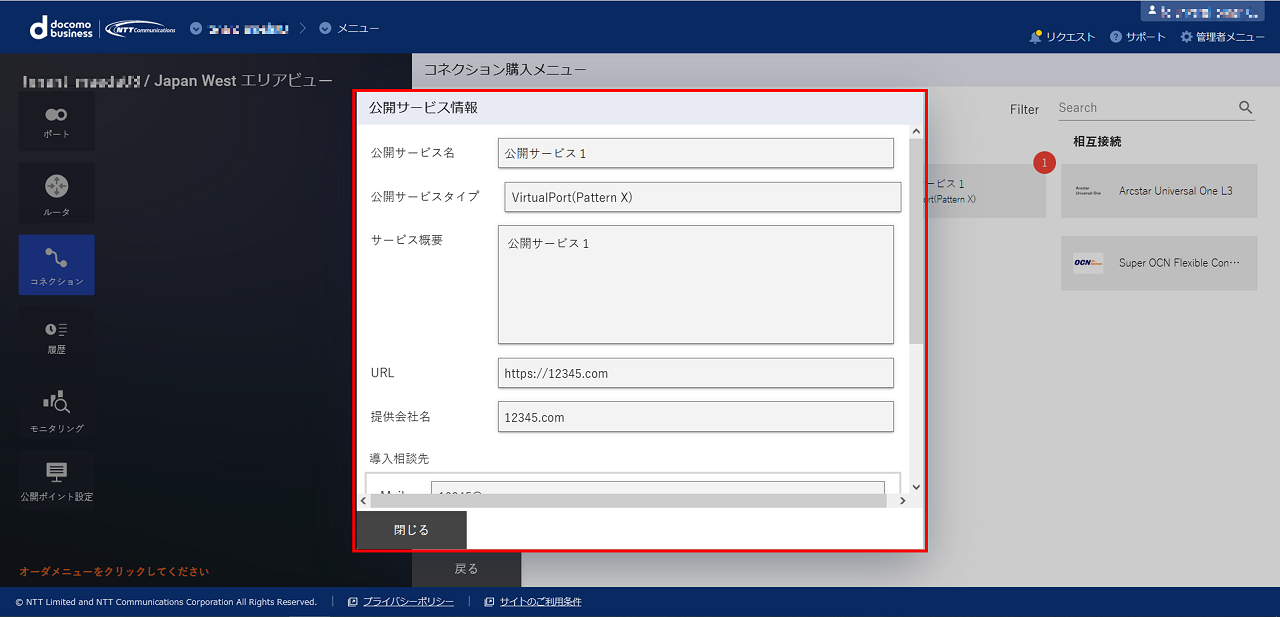Select the Arcstar Universal One L3 service entry

tap(1158, 190)
